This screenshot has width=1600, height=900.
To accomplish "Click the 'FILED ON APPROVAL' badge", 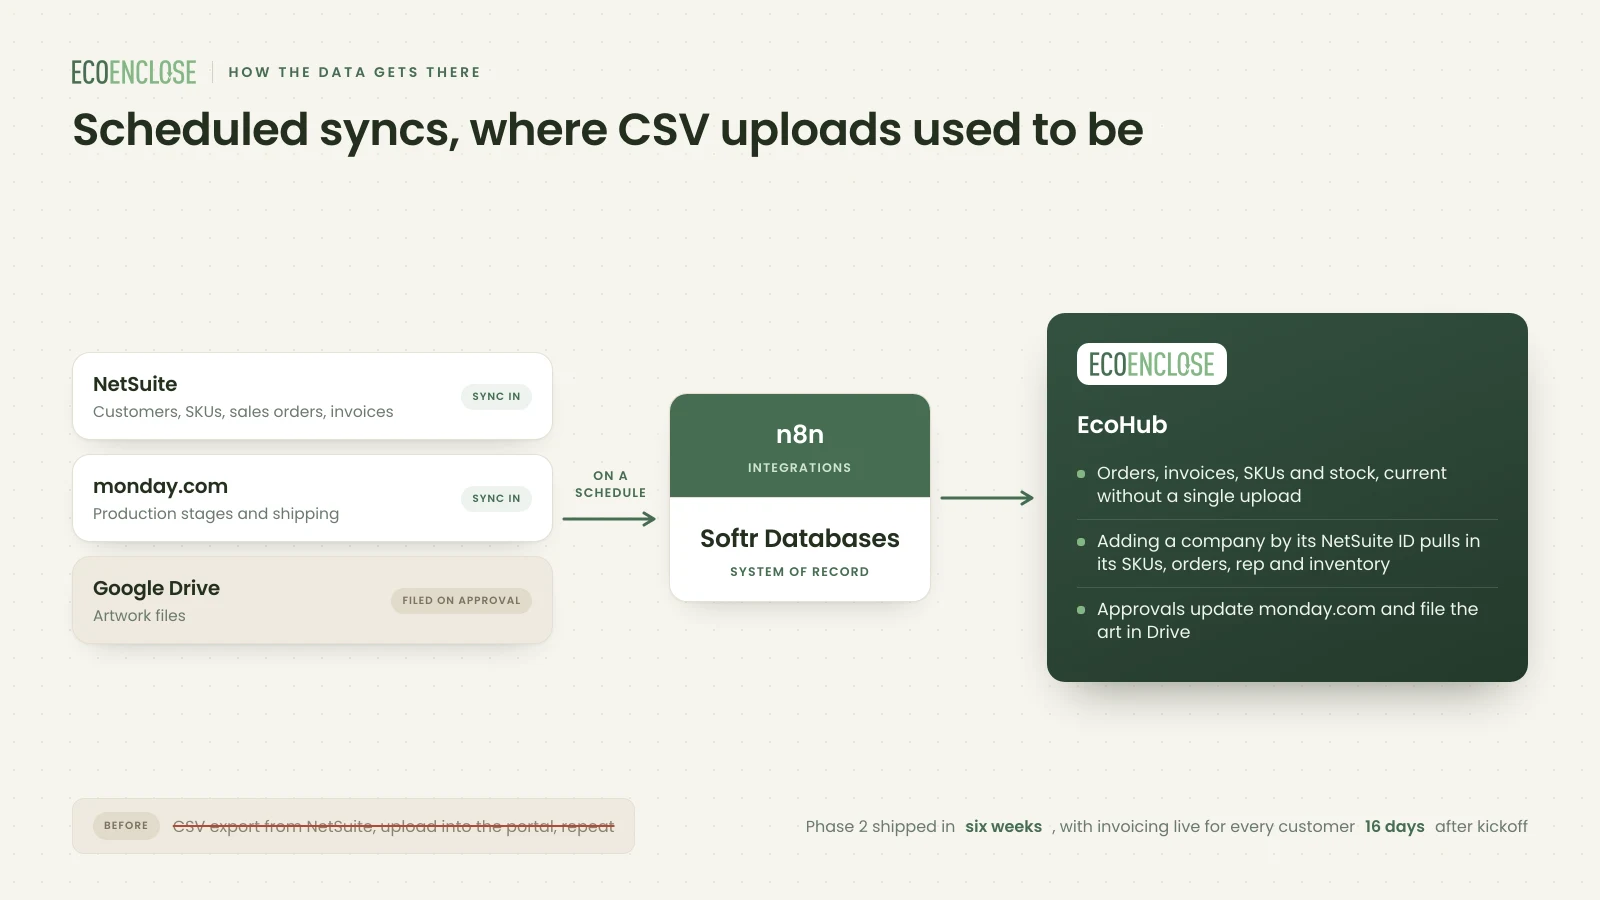I will pos(461,600).
